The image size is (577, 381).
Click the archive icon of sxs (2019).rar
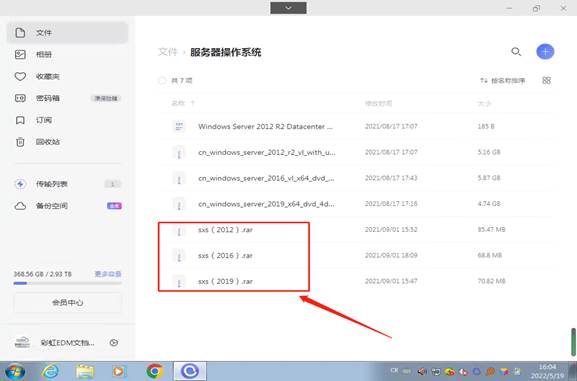(179, 282)
